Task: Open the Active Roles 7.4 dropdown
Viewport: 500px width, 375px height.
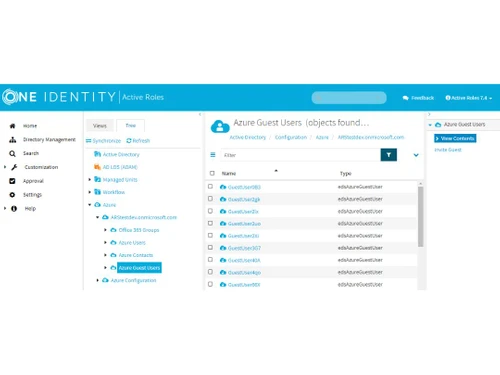Action: 469,98
